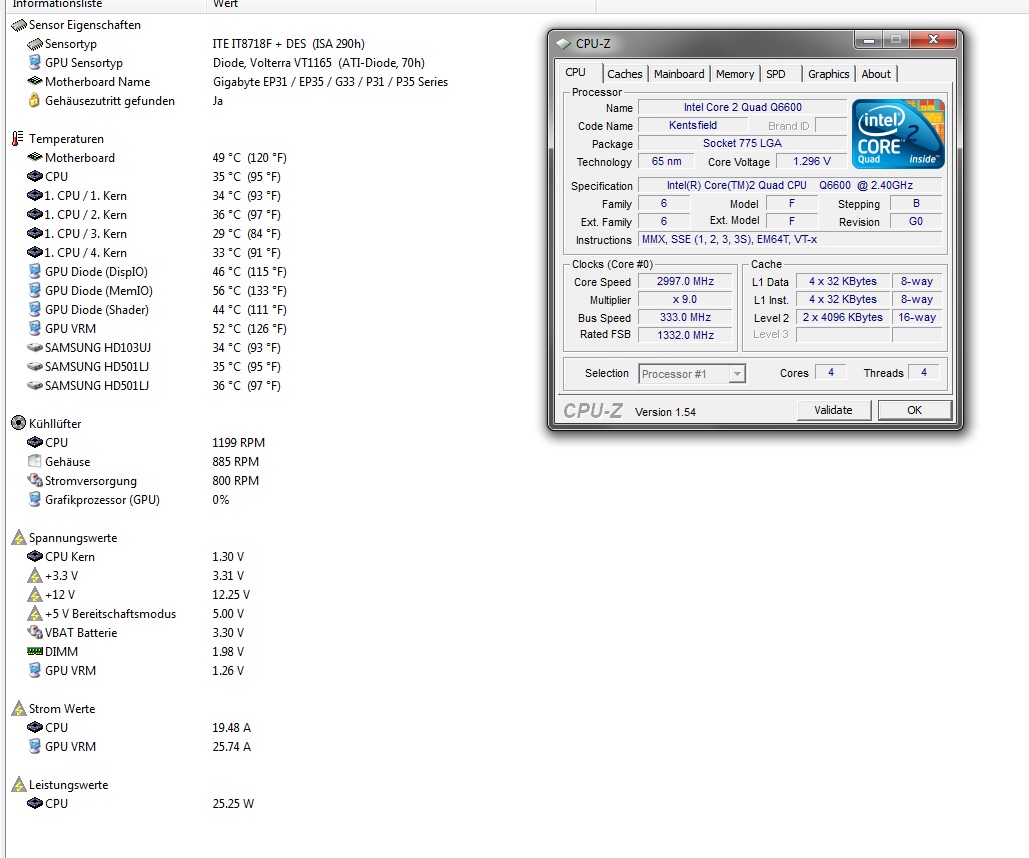Click the Gigabyte EP31 motherboard name value
Screen dimensions: 1029x858
pos(330,82)
